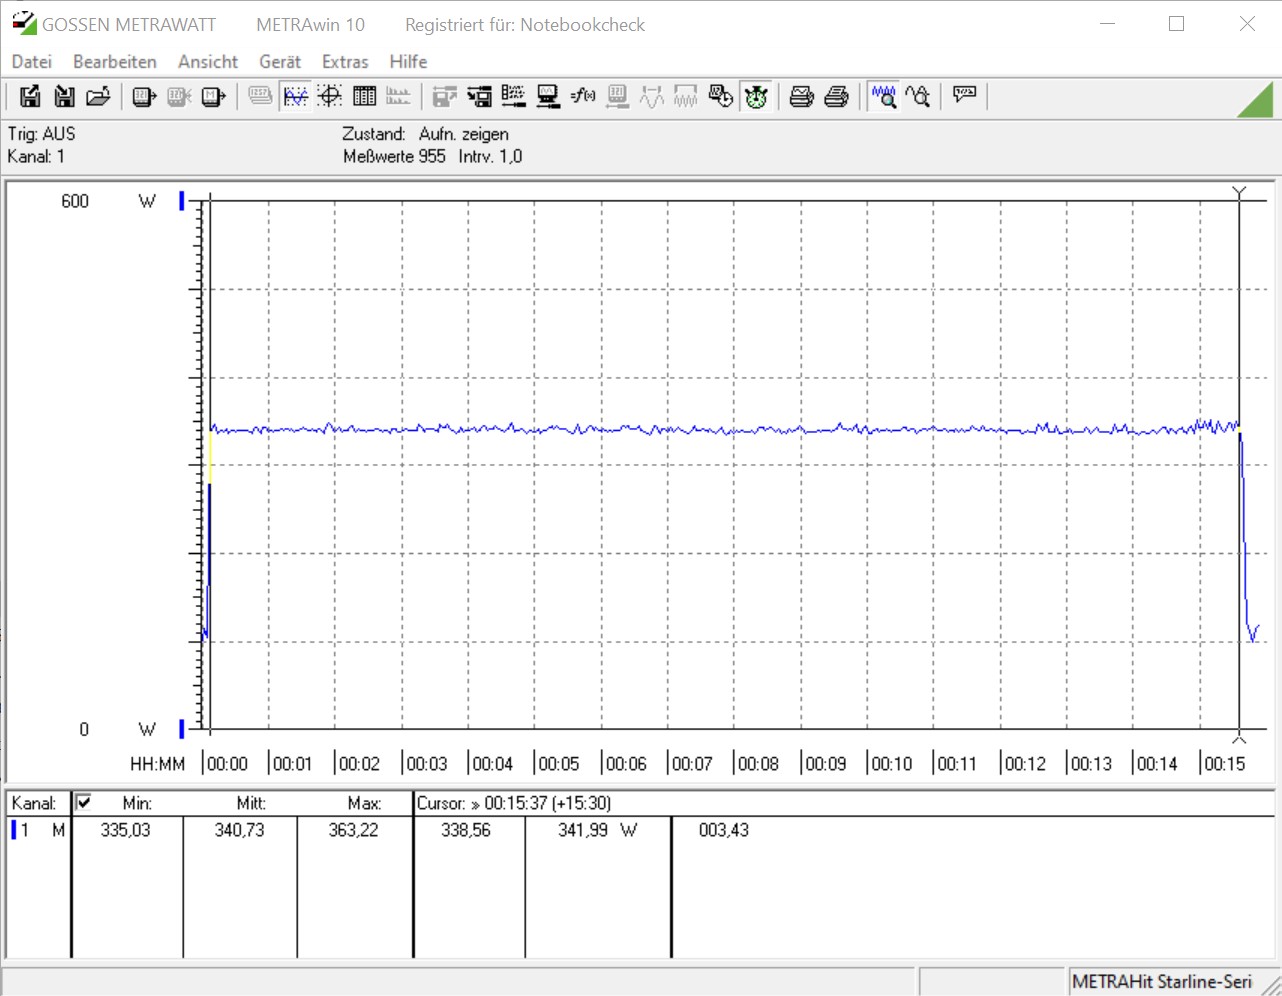The width and height of the screenshot is (1282, 996).
Task: Open the speech bubble comment icon
Action: [965, 96]
